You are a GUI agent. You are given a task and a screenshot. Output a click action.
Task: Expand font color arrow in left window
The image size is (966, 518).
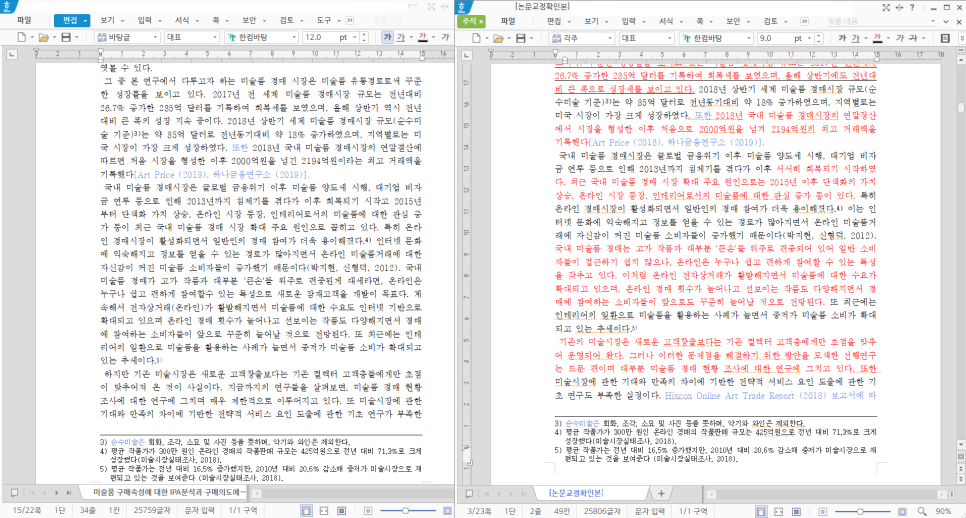433,38
